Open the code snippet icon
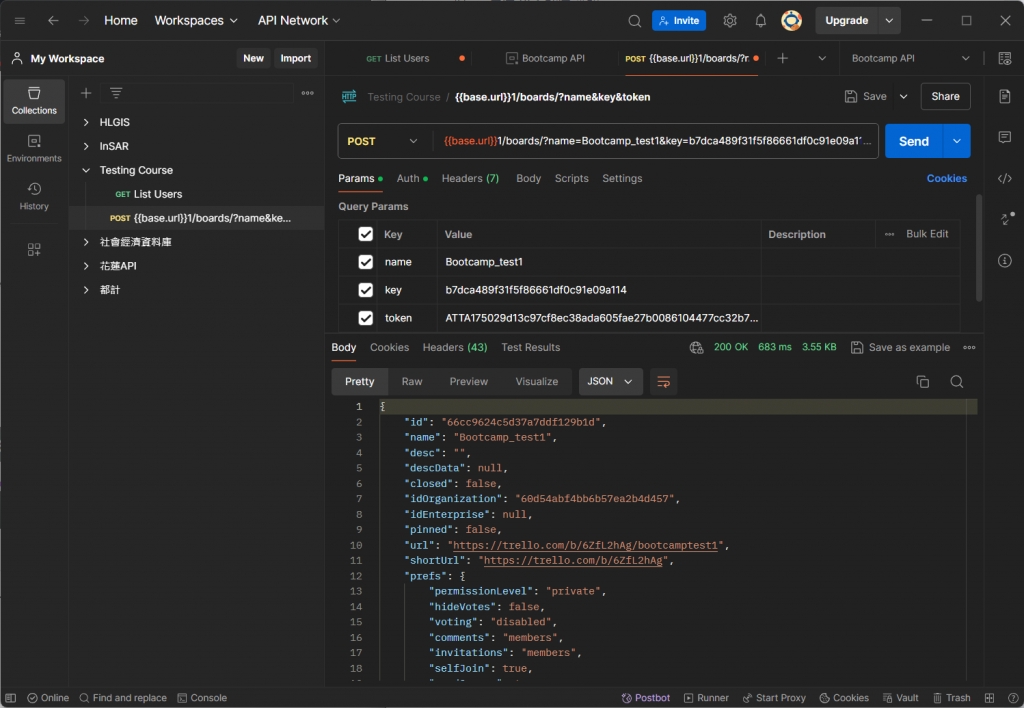The image size is (1024, 708). click(x=1005, y=178)
